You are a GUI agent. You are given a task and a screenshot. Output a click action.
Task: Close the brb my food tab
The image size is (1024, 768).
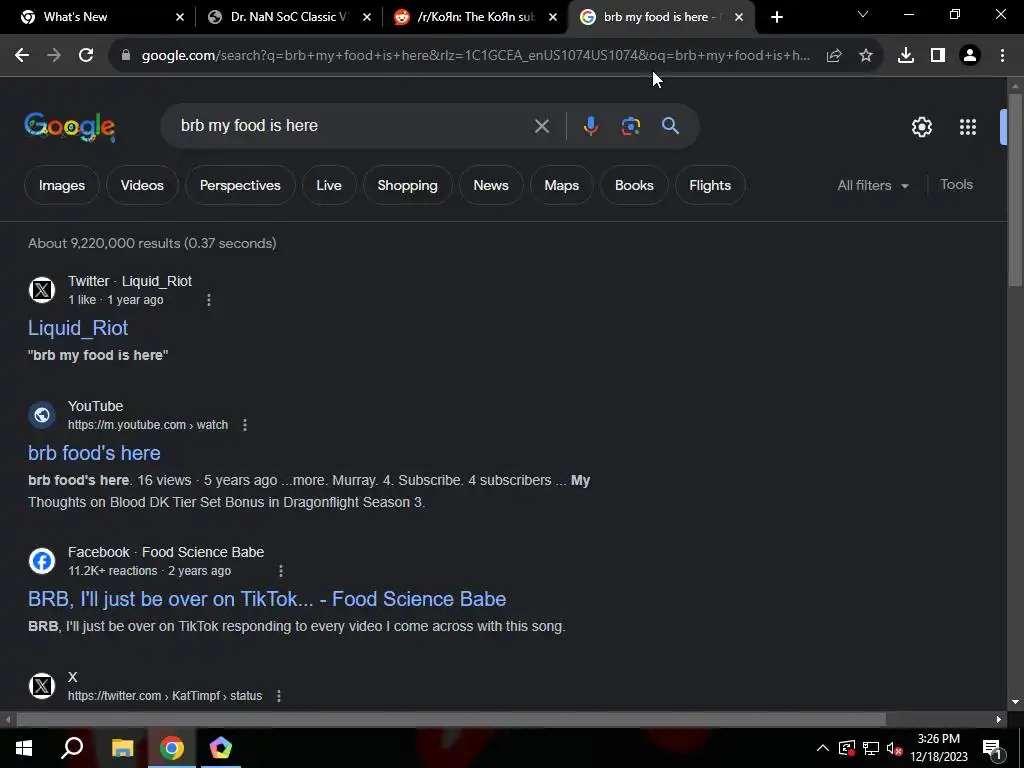click(x=739, y=17)
